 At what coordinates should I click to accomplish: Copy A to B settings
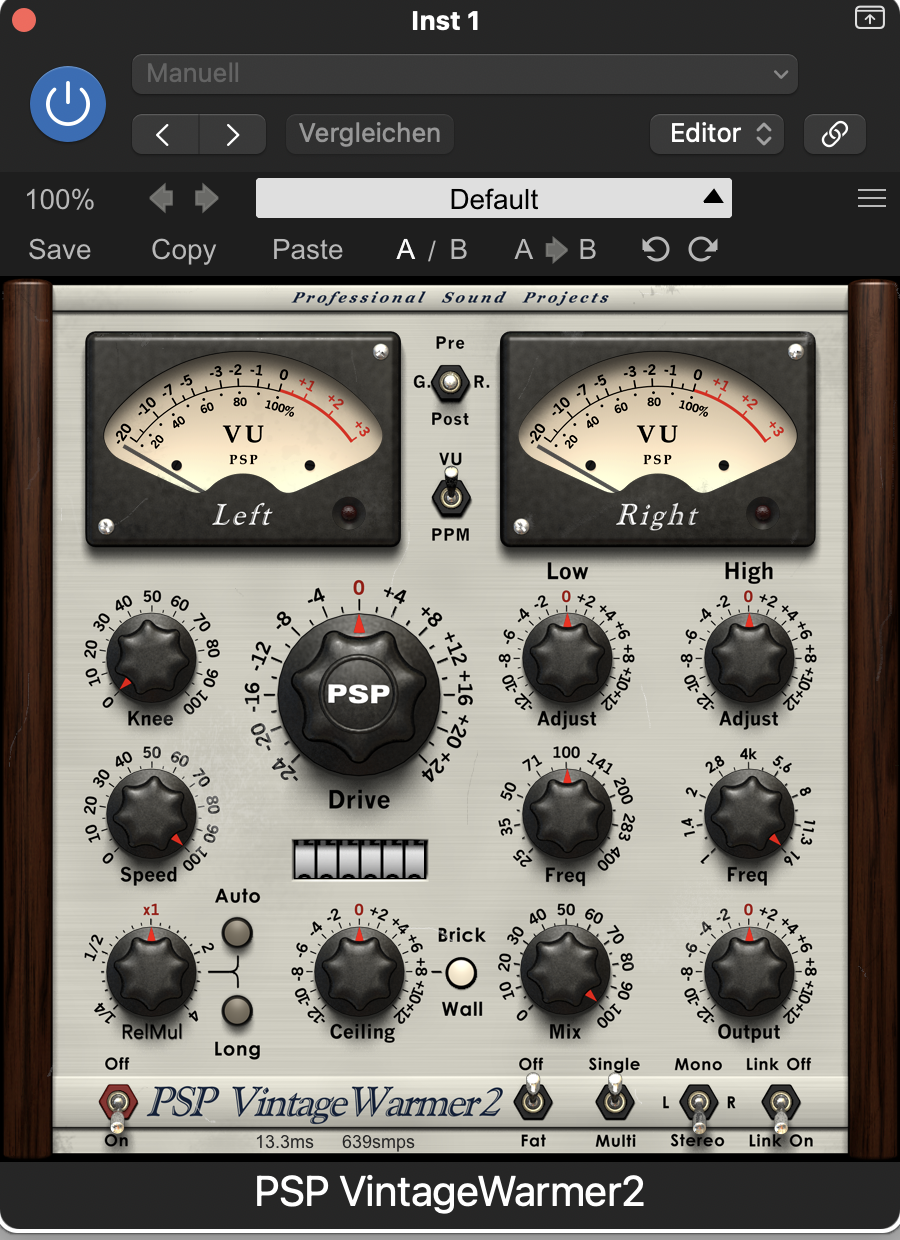555,250
